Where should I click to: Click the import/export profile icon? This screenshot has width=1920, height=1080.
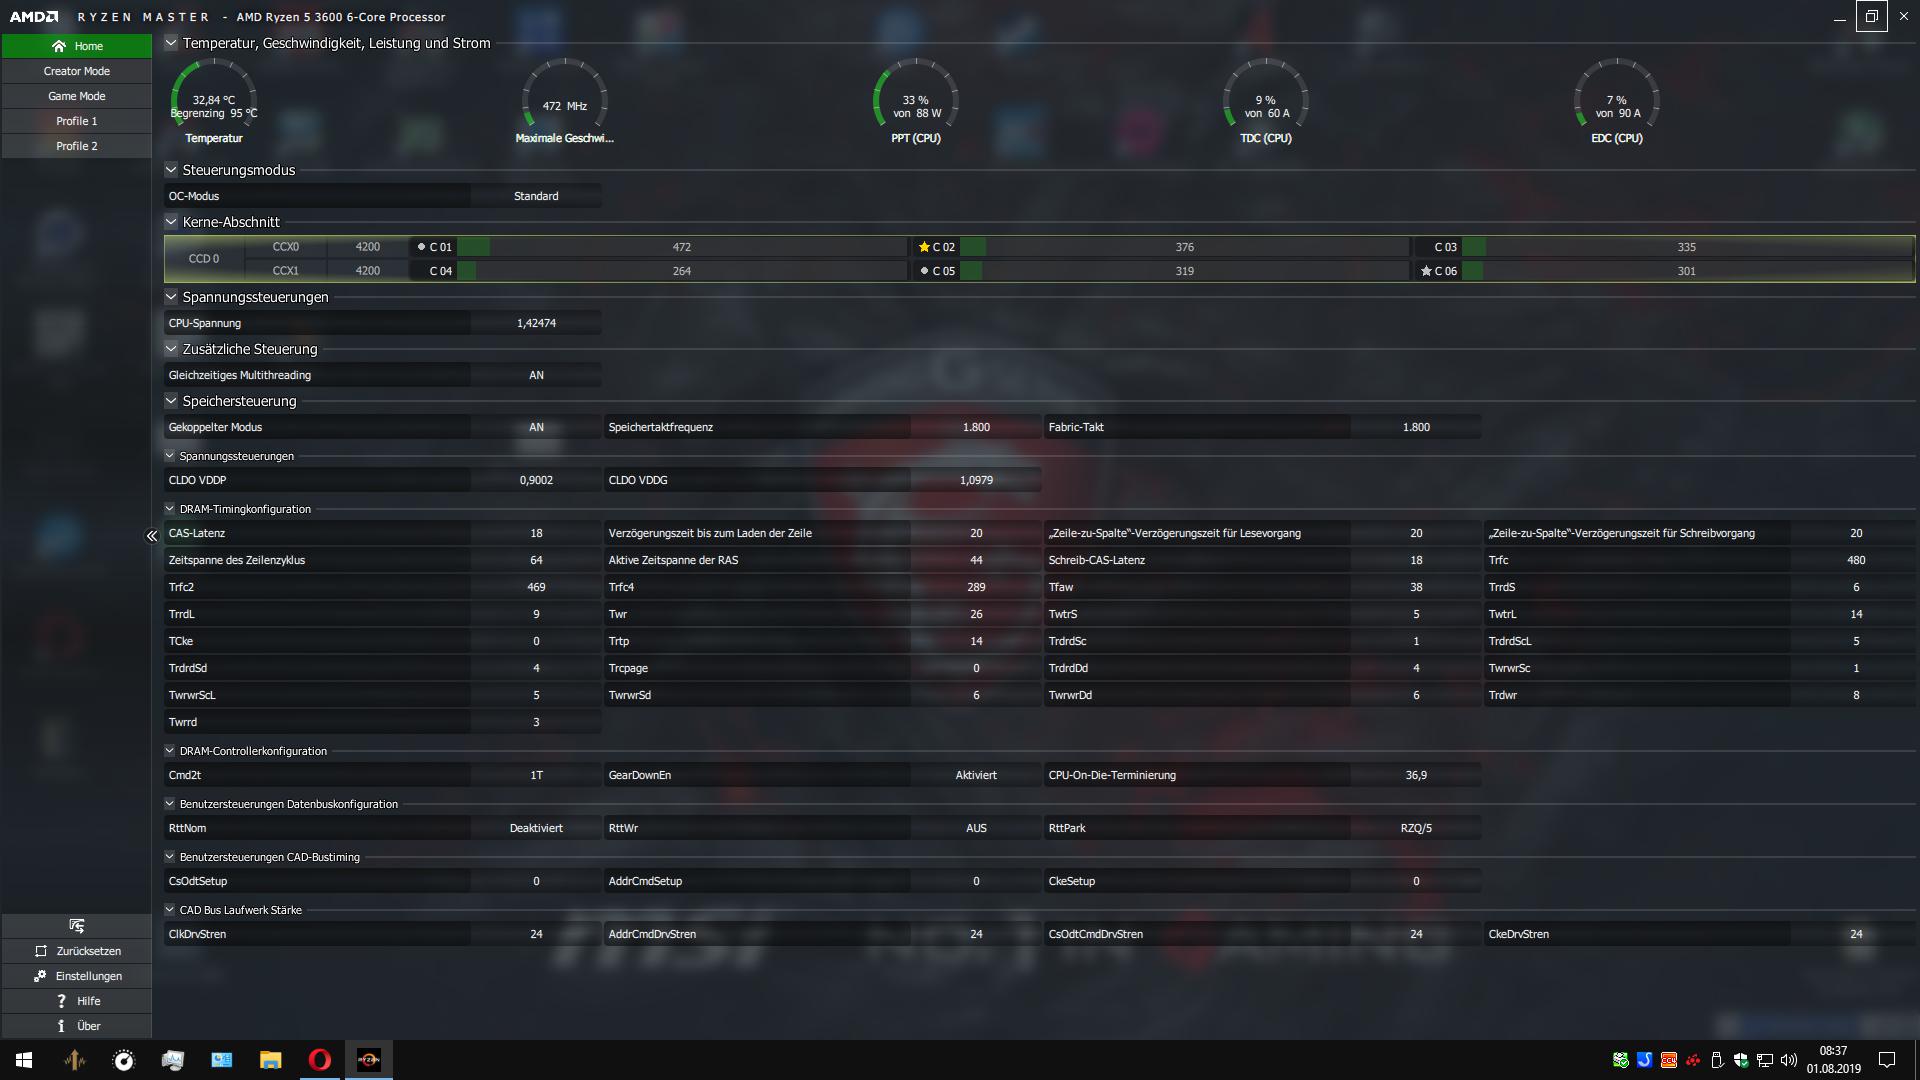click(x=77, y=925)
